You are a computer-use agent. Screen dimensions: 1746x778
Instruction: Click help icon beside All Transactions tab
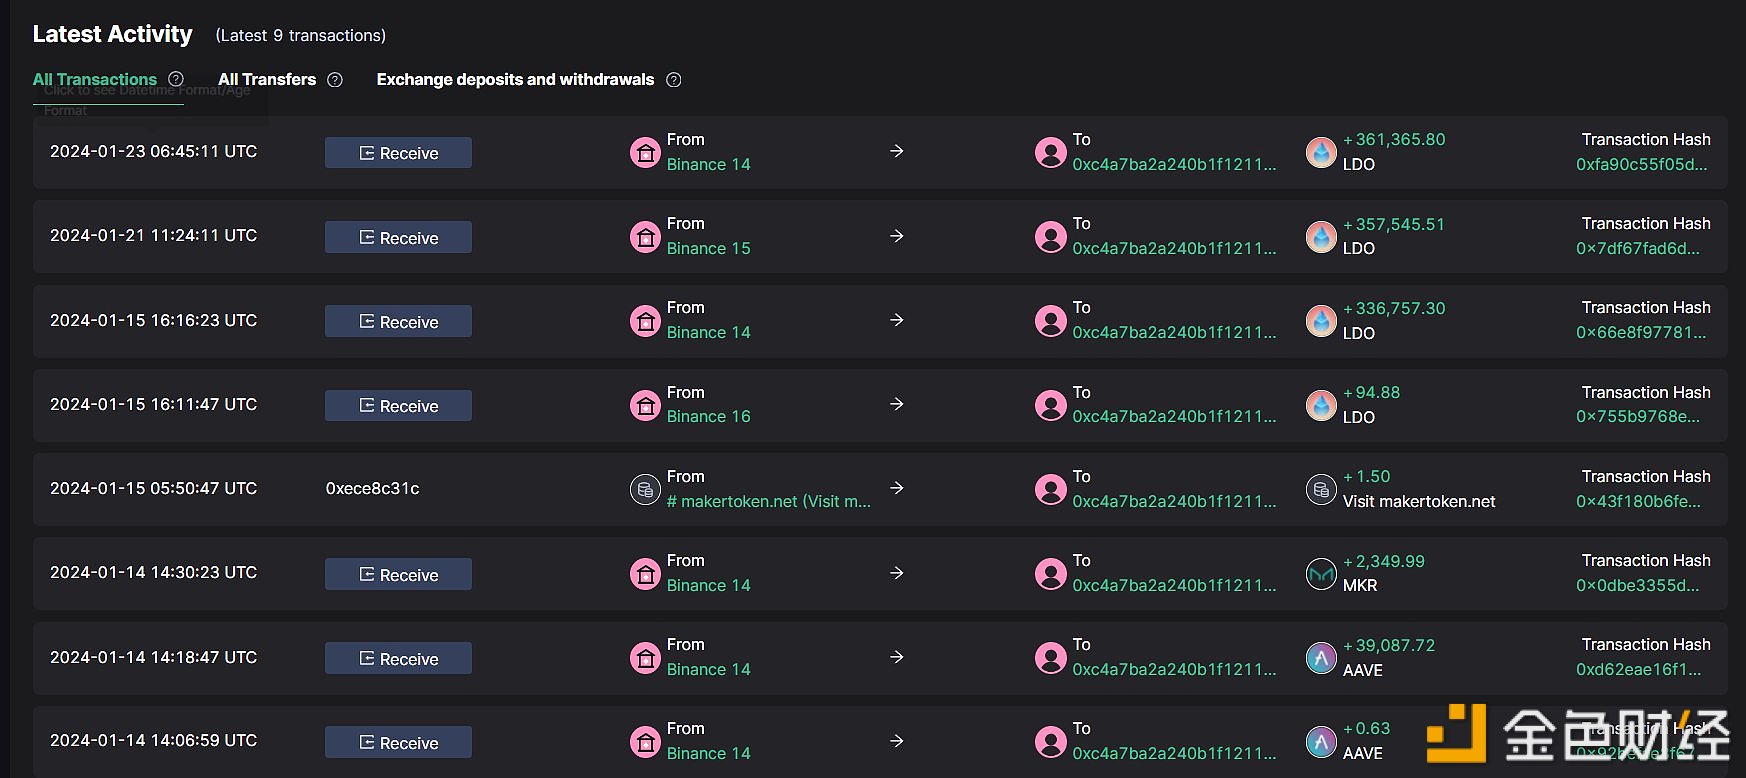click(x=176, y=79)
